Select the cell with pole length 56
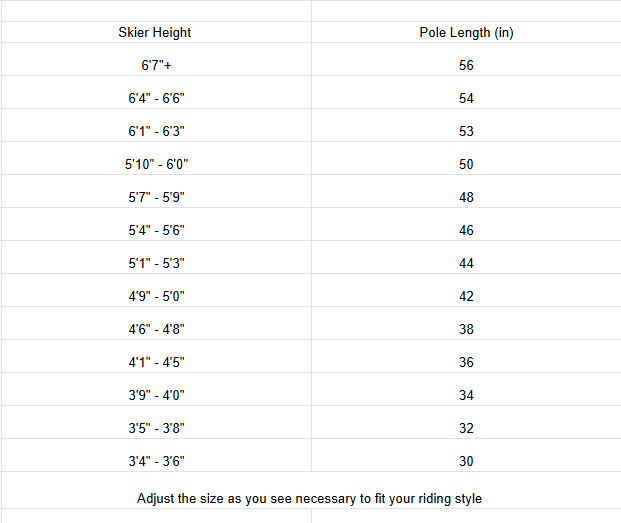621x523 pixels. pos(466,65)
